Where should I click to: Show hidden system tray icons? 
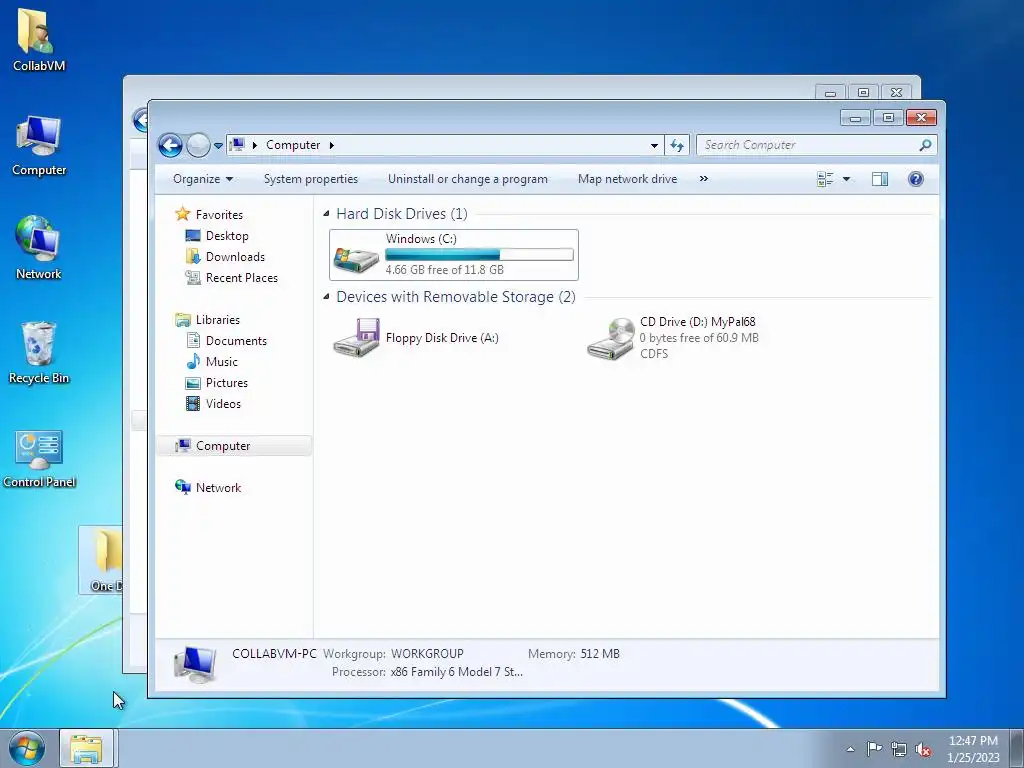(850, 749)
